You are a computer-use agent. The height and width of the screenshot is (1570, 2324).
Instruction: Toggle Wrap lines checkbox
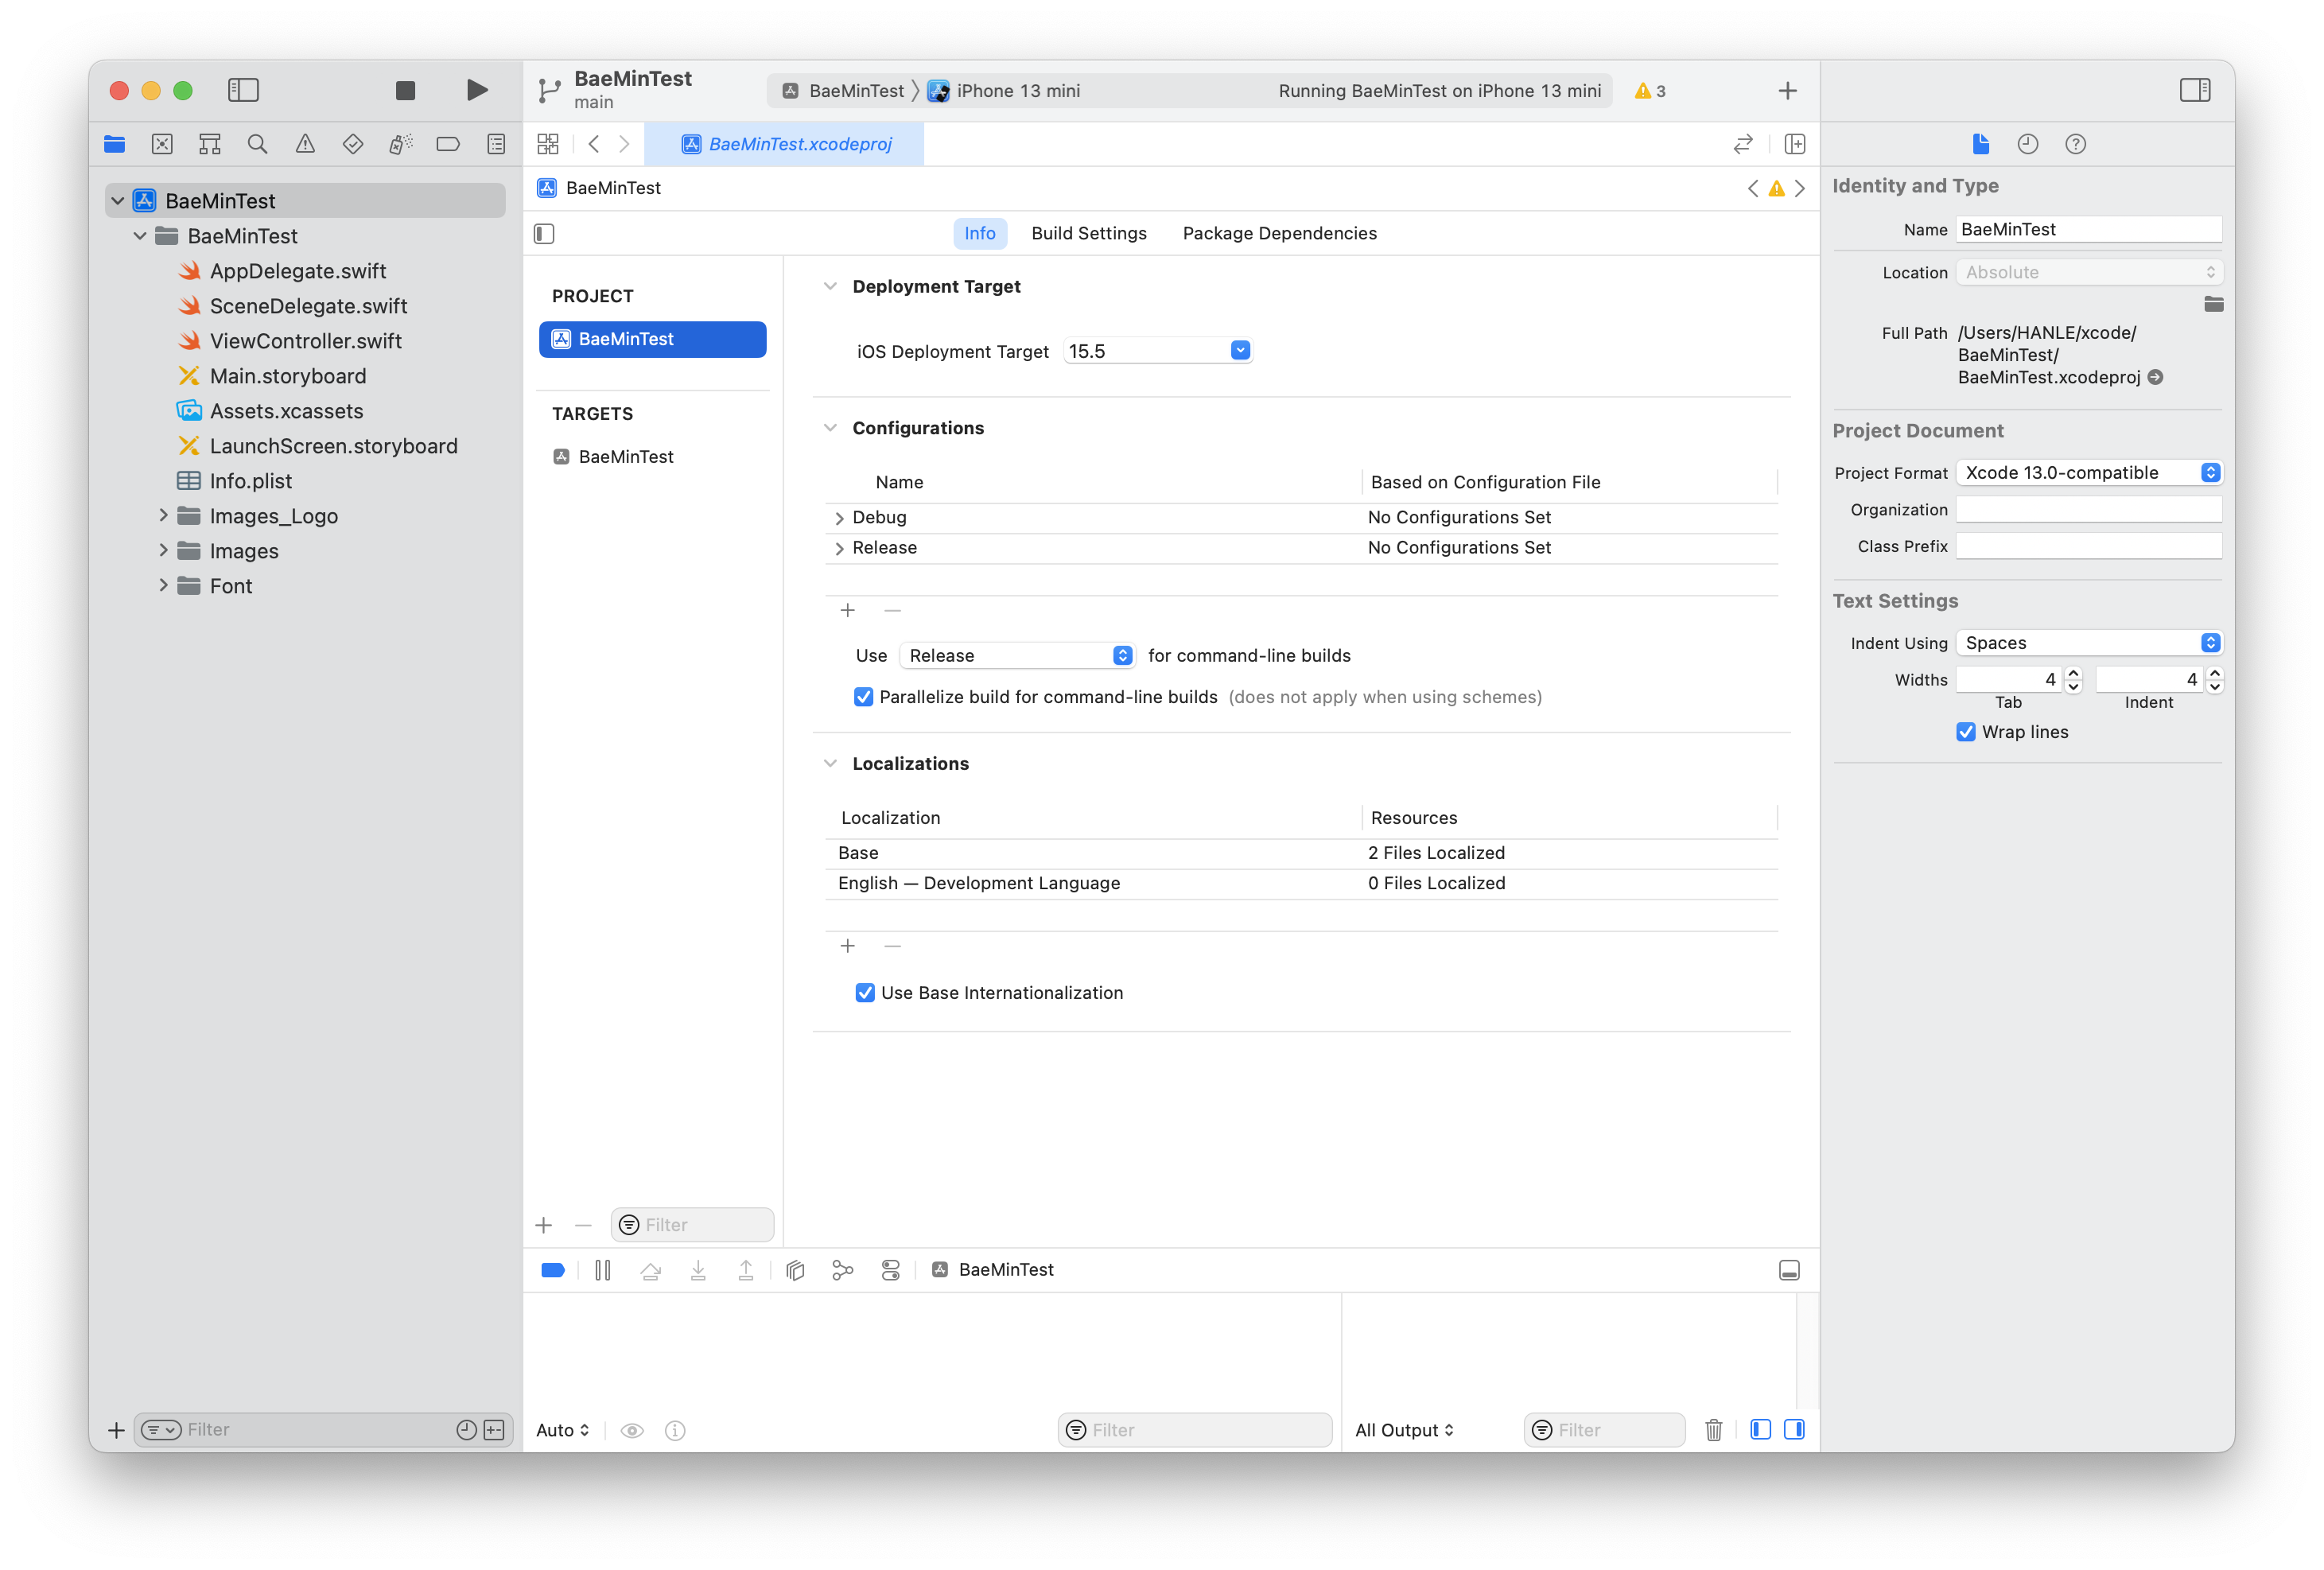tap(1965, 732)
